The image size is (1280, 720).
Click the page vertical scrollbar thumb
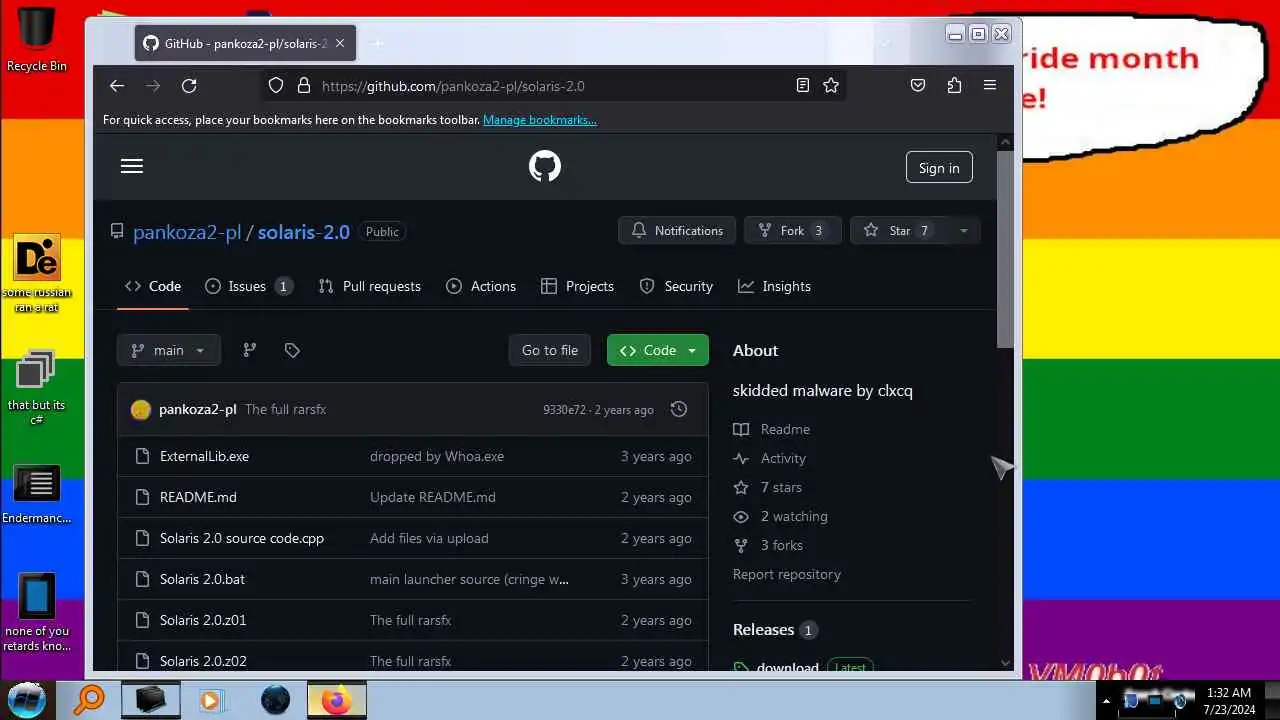1005,250
